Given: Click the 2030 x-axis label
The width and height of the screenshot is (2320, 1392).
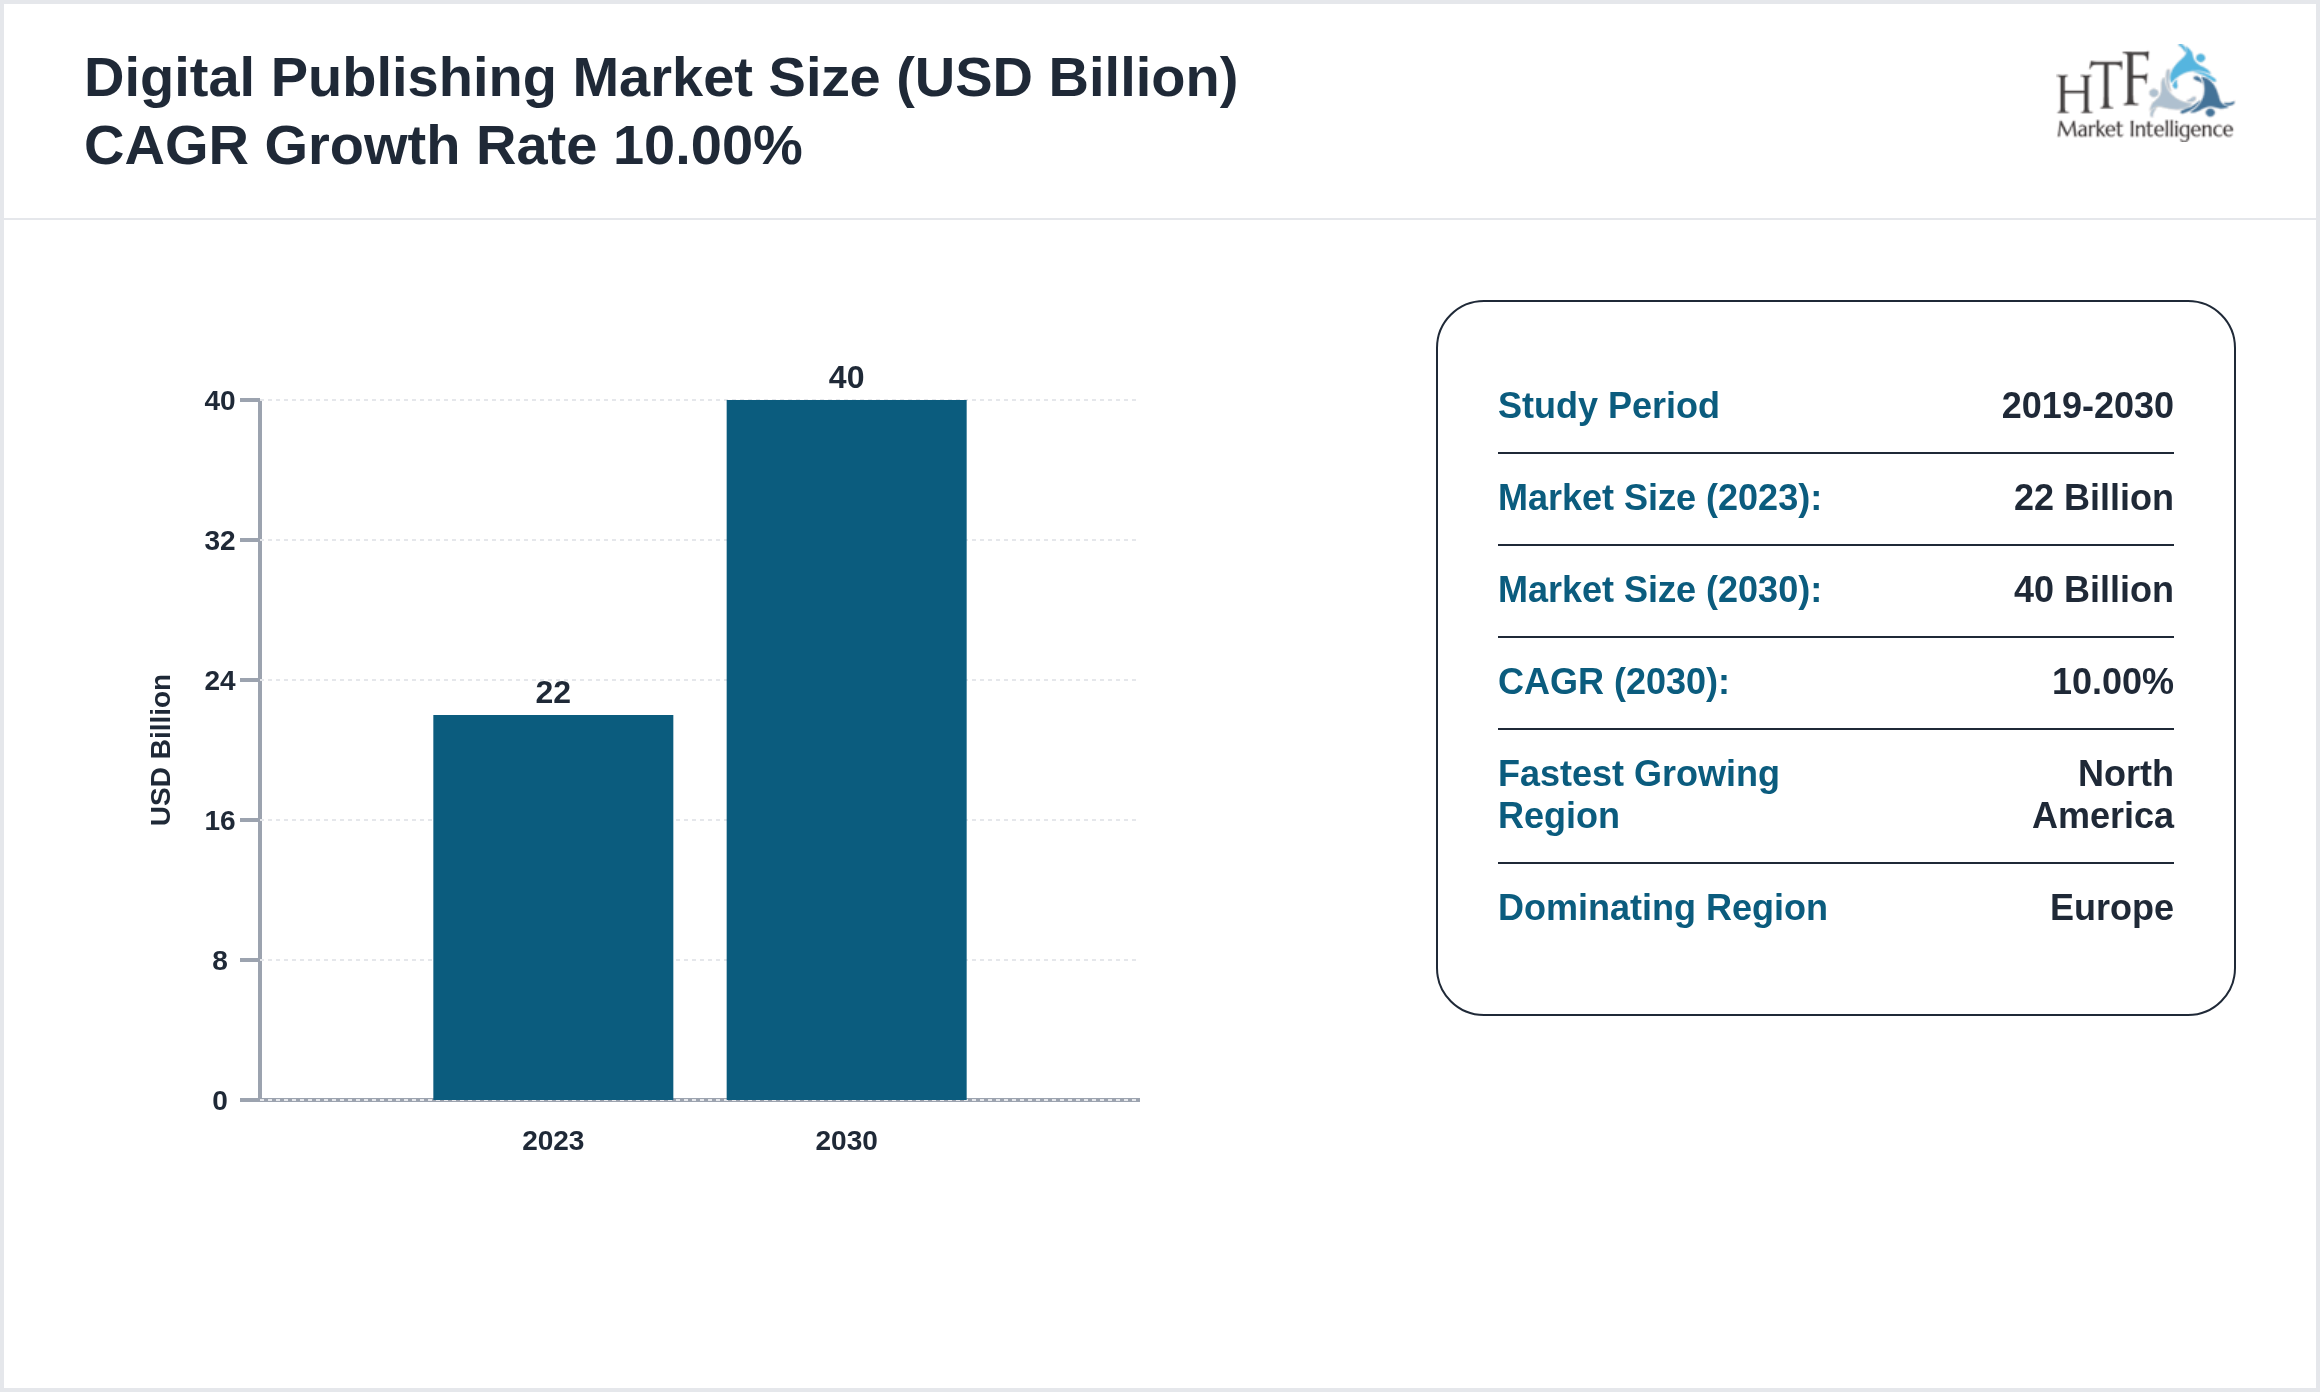Looking at the screenshot, I should [846, 1141].
